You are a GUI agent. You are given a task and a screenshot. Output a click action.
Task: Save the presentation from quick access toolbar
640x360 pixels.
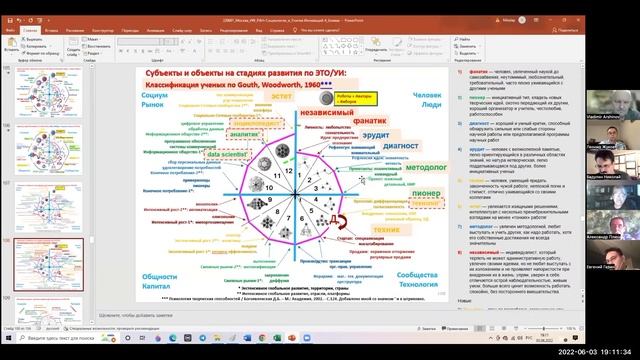click(10, 20)
